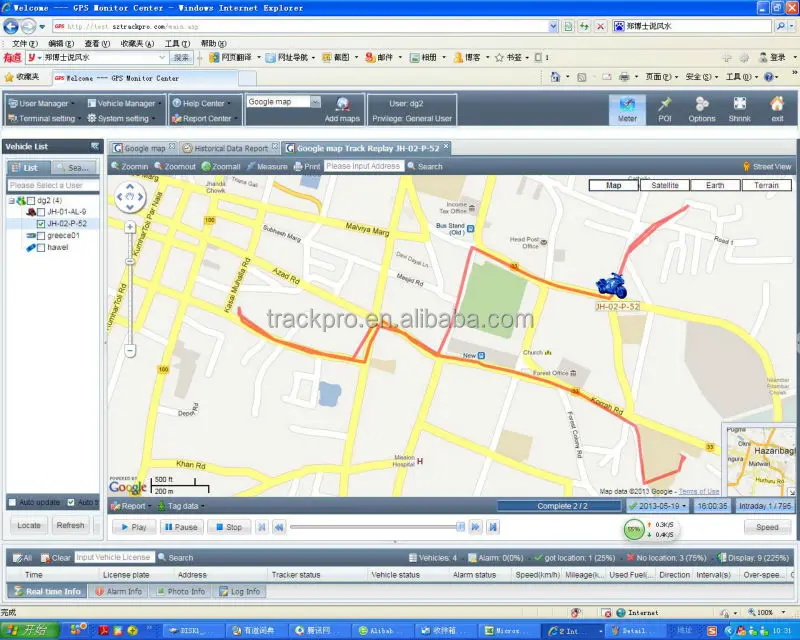Click Clear in bottom info panel

(x=55, y=558)
